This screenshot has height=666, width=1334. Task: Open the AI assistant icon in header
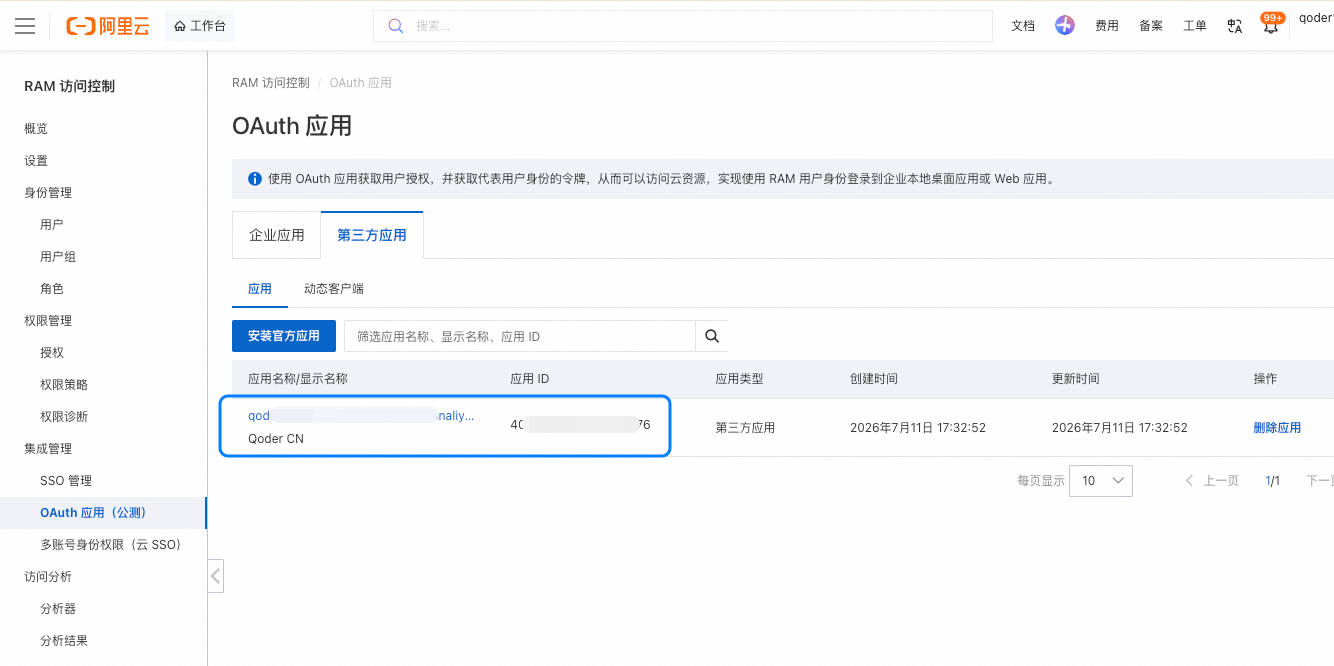[1064, 26]
